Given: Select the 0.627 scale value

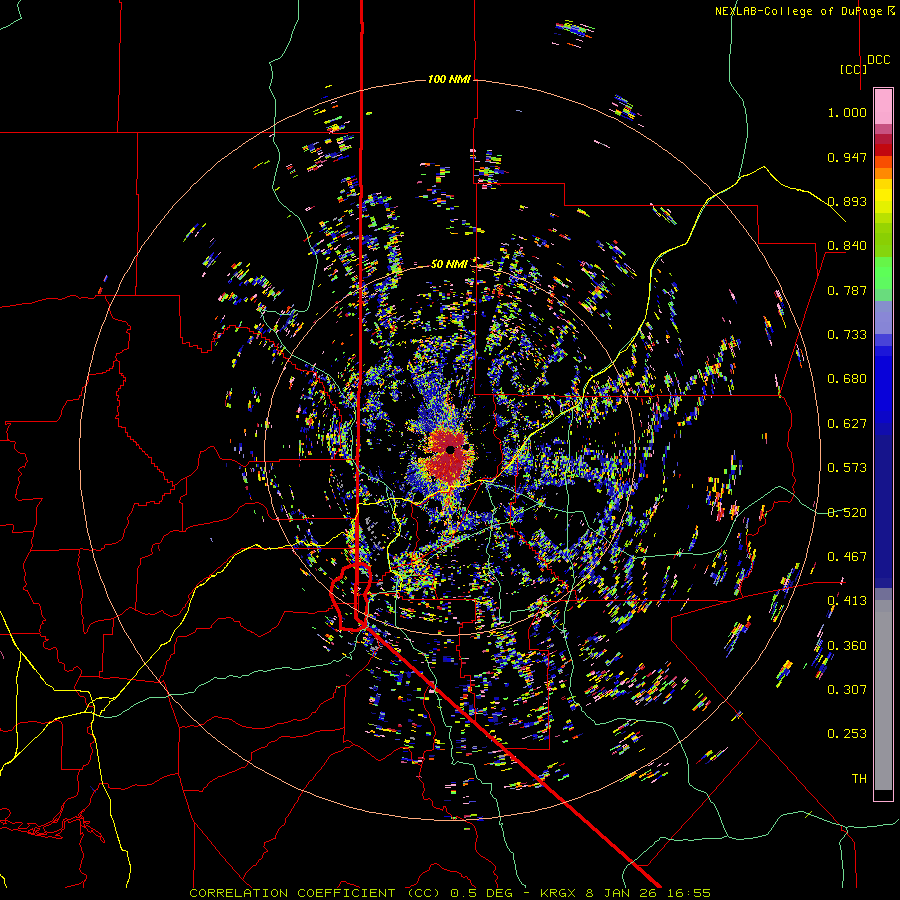Looking at the screenshot, I should coord(847,424).
